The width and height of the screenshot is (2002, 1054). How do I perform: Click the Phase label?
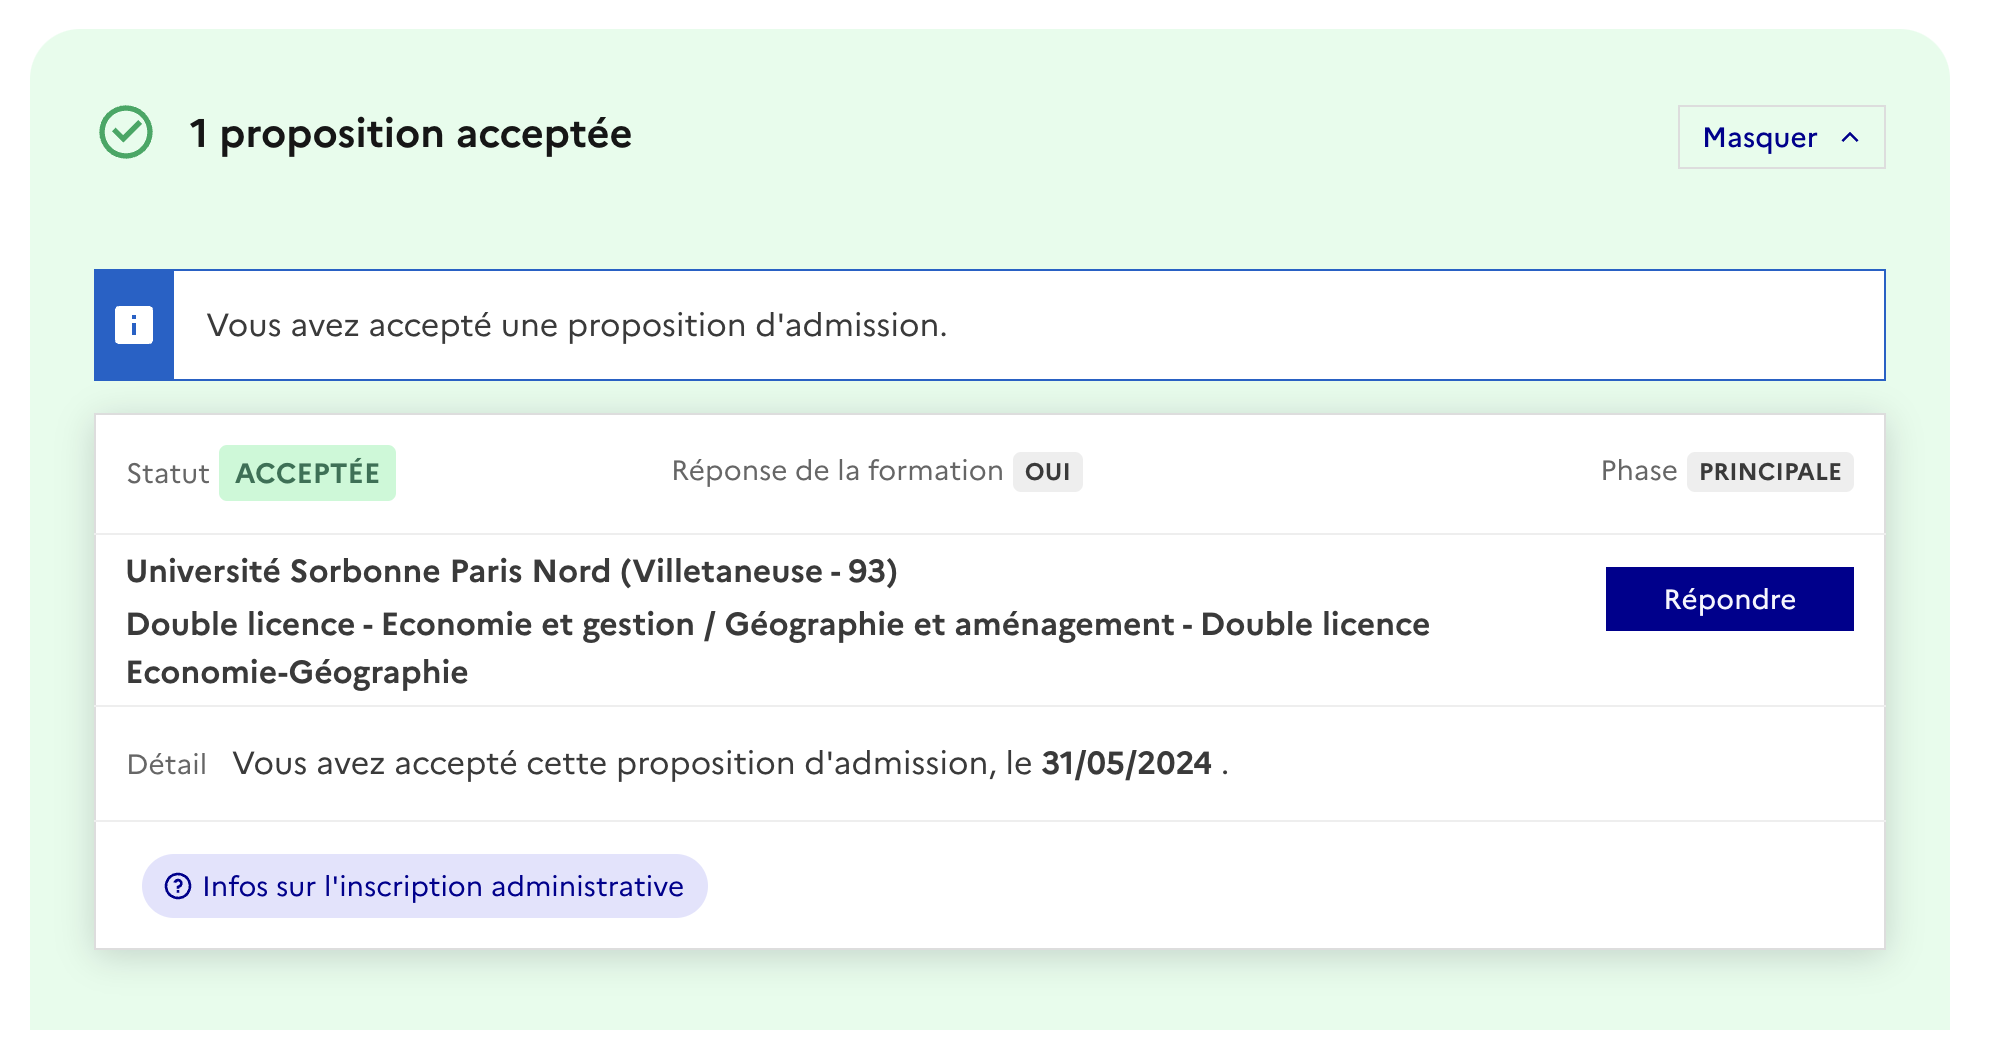point(1638,471)
